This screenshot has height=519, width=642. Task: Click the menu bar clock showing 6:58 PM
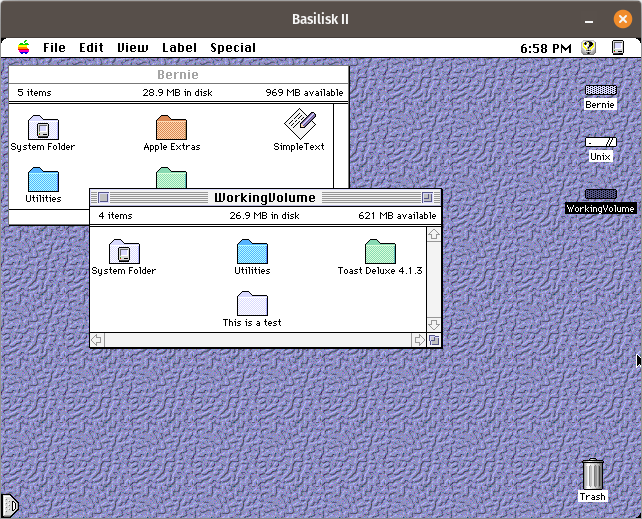coord(545,48)
